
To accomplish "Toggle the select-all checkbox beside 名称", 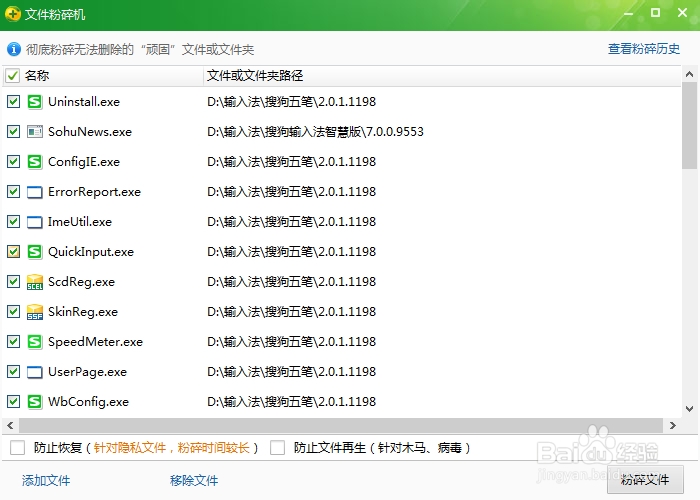I will [12, 76].
